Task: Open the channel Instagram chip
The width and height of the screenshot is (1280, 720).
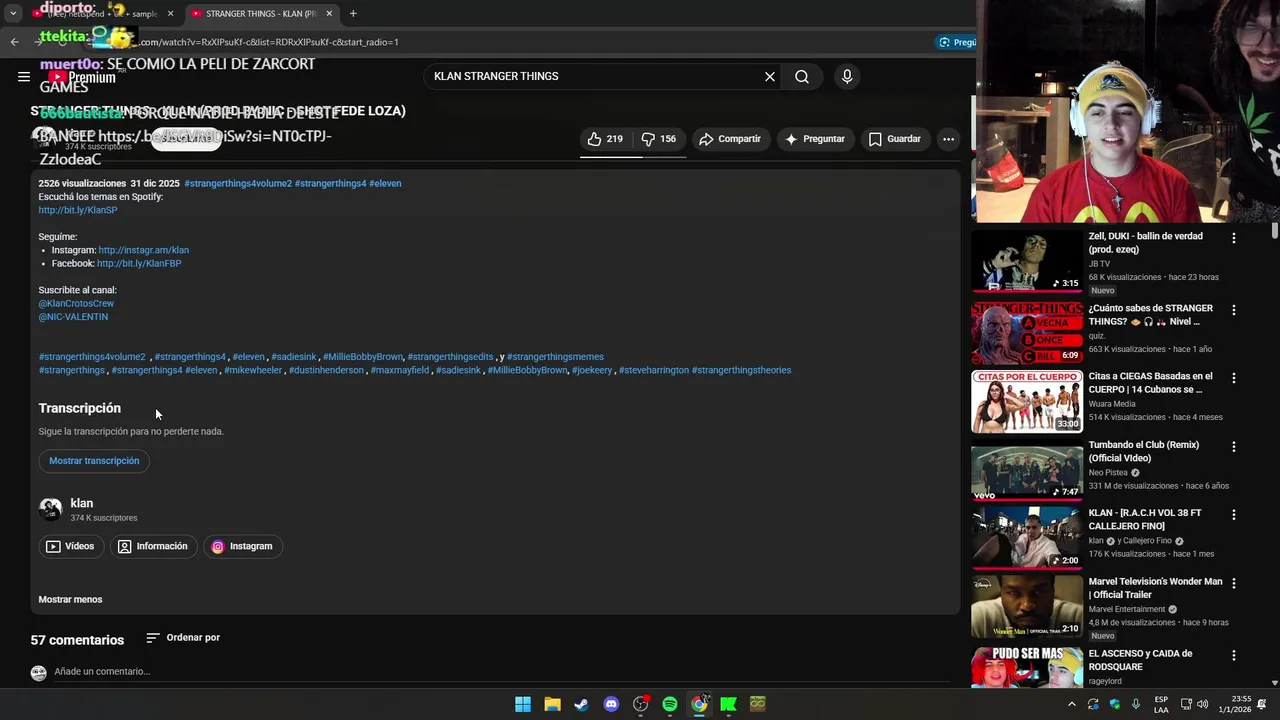Action: coord(242,546)
